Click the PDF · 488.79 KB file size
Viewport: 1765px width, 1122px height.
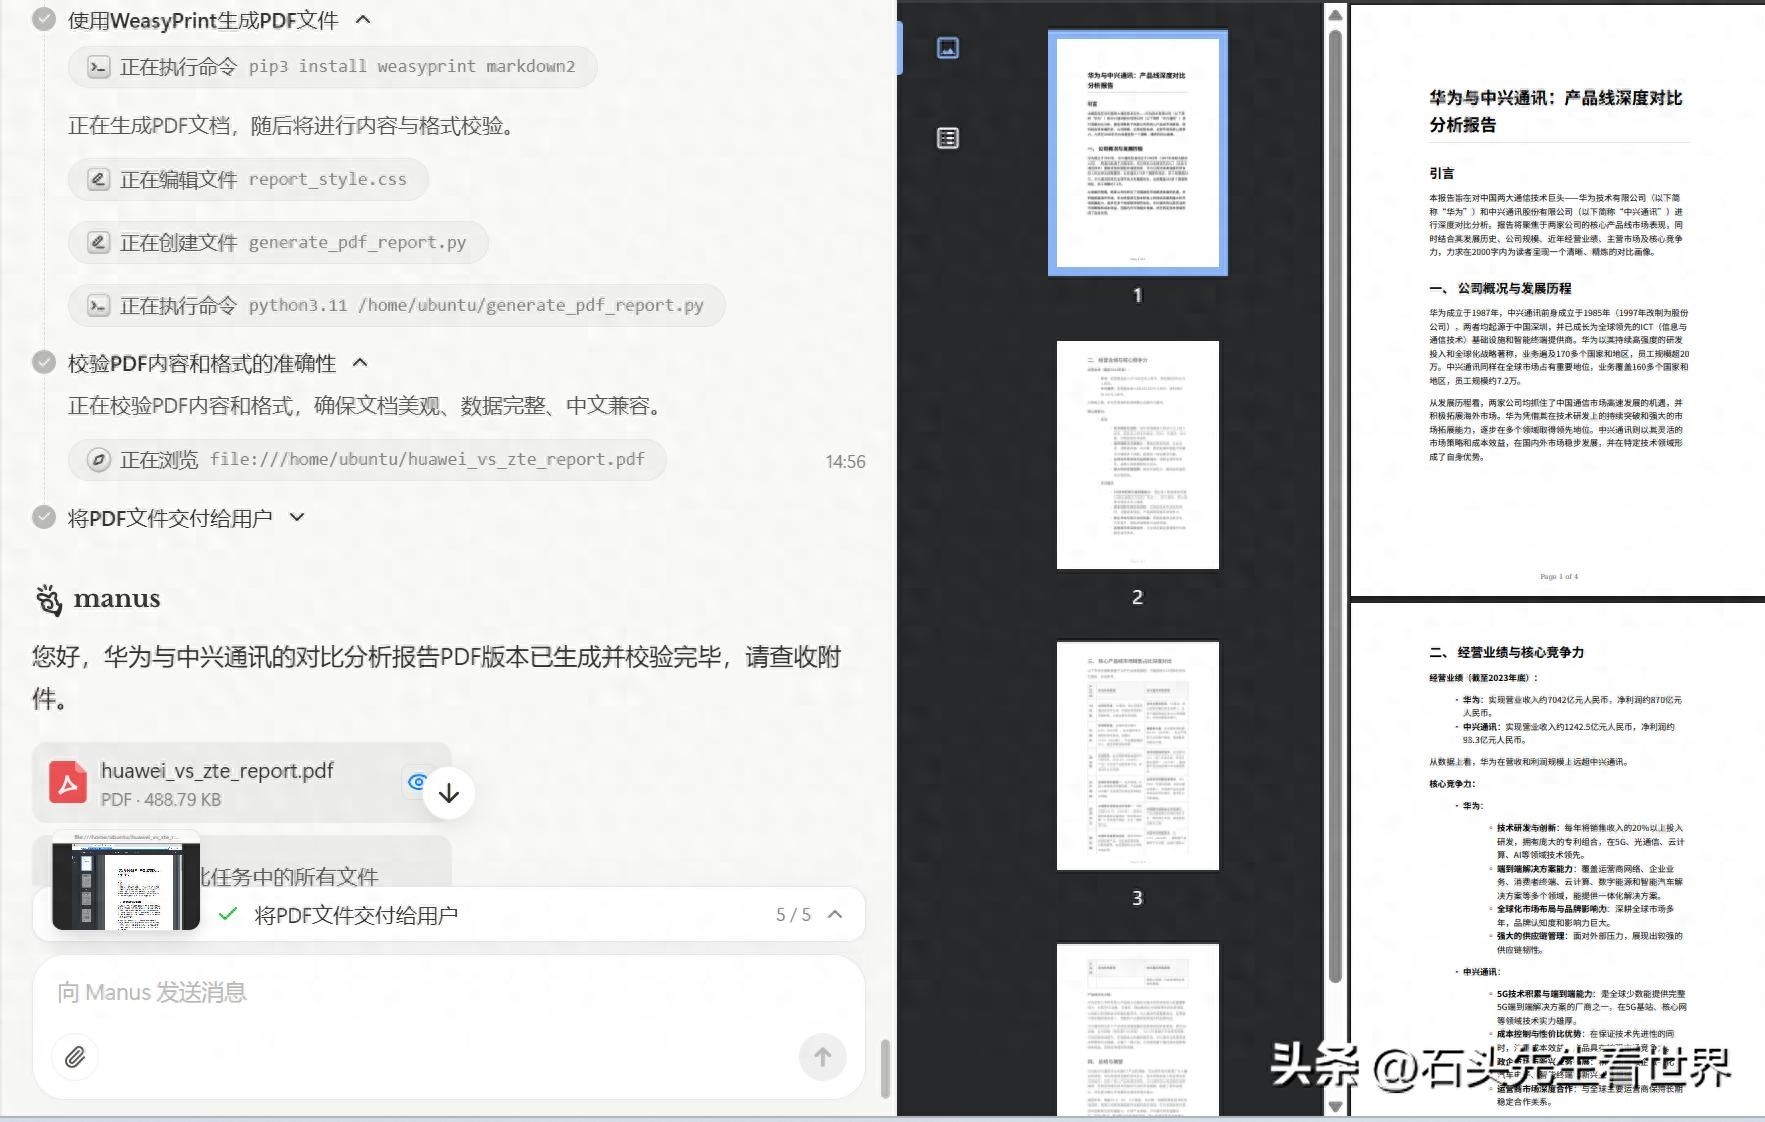(x=161, y=799)
